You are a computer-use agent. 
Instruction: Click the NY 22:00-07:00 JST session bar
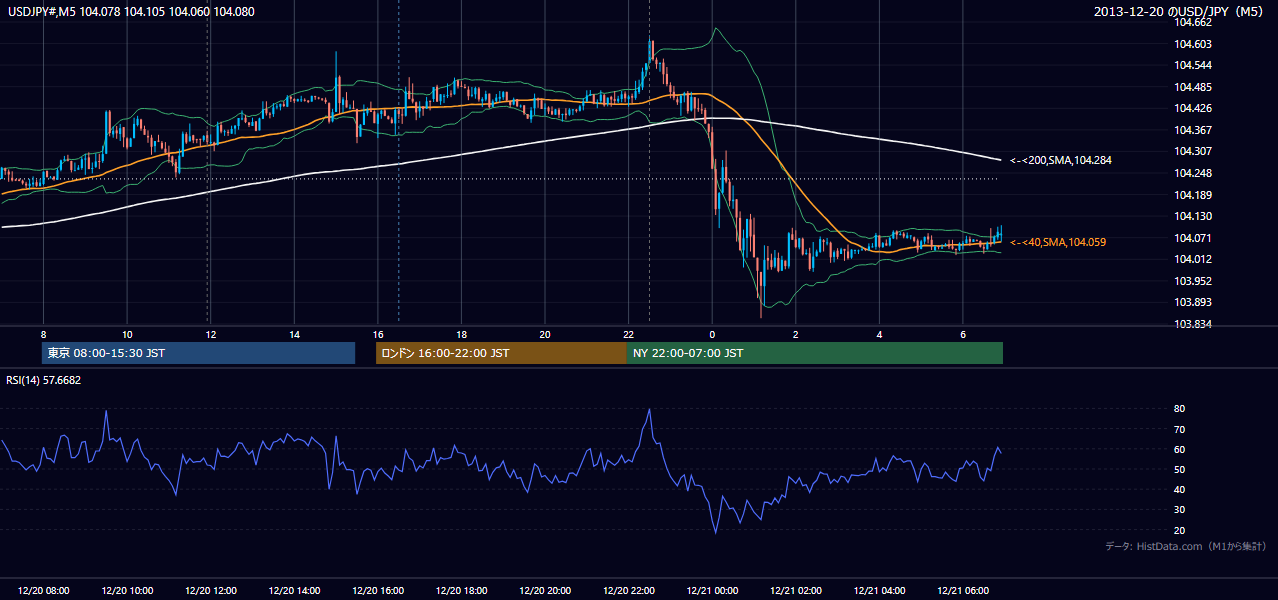(x=815, y=353)
